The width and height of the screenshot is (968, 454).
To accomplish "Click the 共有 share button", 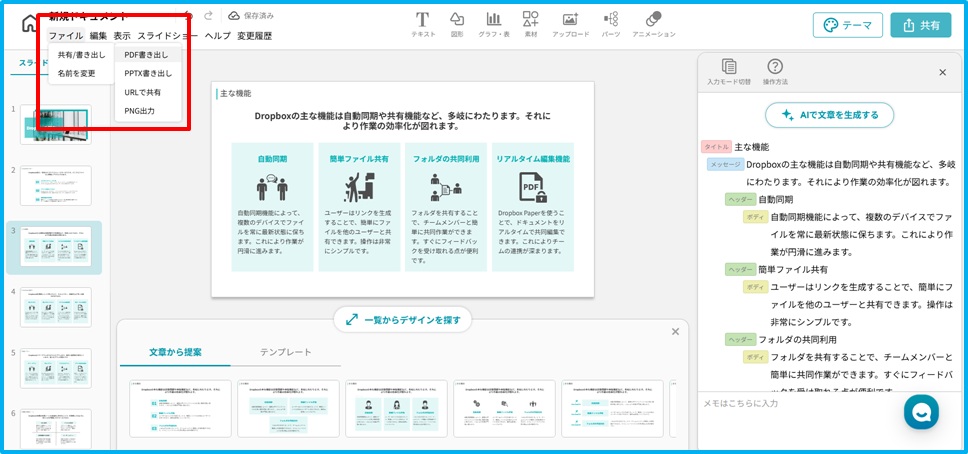I will (920, 25).
